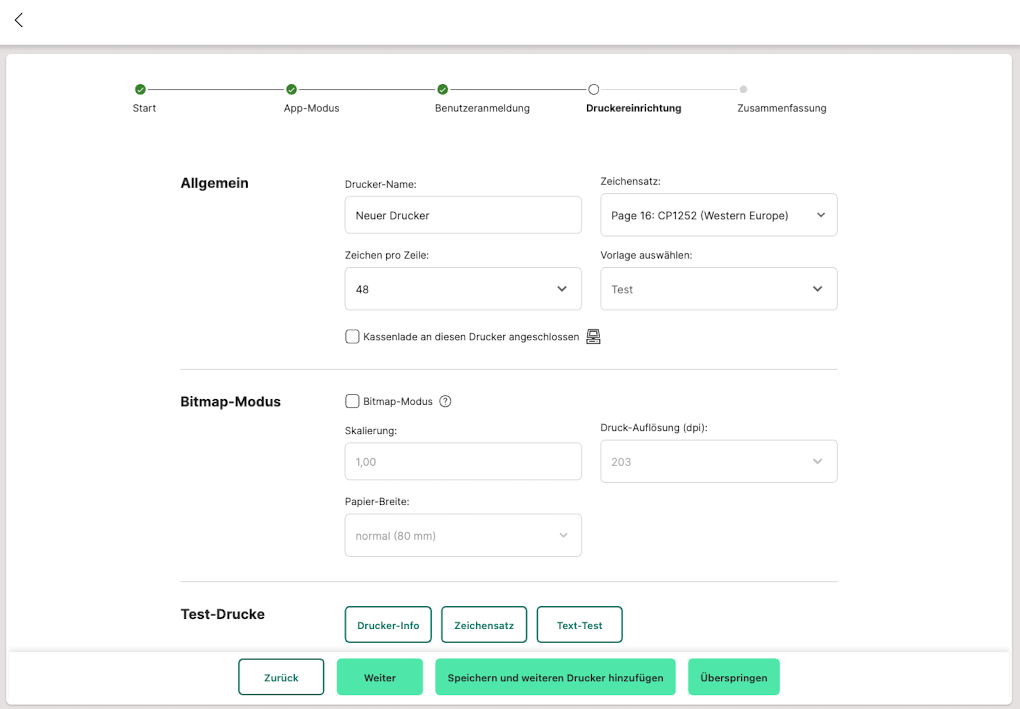This screenshot has width=1020, height=709.
Task: Open the Vorlage auswählen dropdown
Action: point(718,289)
